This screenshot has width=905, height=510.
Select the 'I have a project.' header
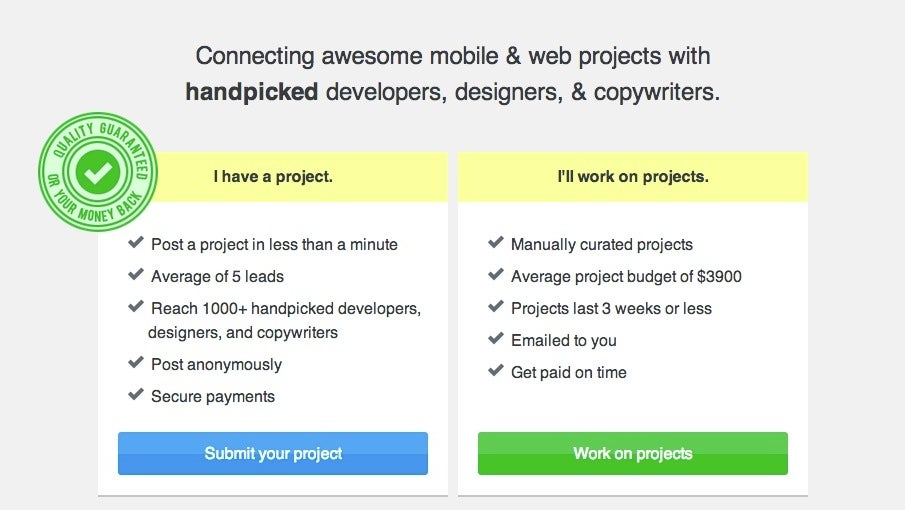[x=273, y=177]
